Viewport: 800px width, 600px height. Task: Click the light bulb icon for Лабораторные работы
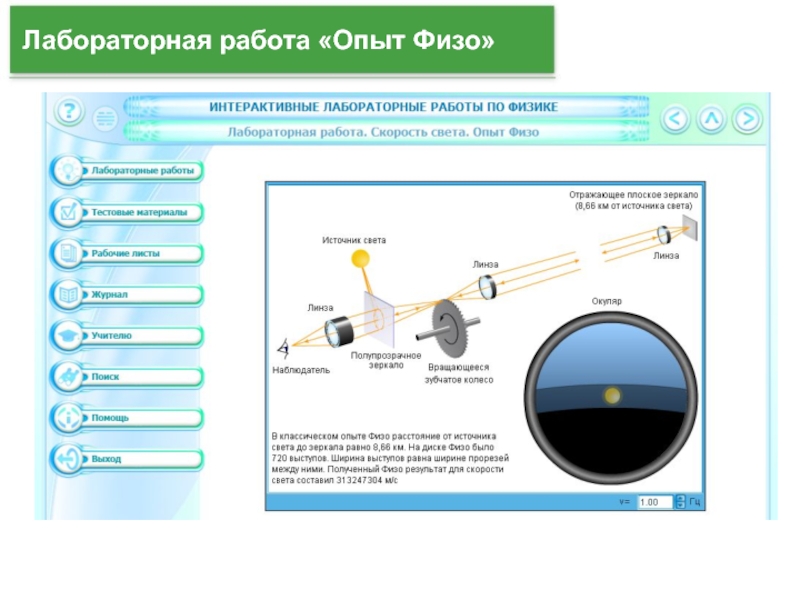coord(67,170)
